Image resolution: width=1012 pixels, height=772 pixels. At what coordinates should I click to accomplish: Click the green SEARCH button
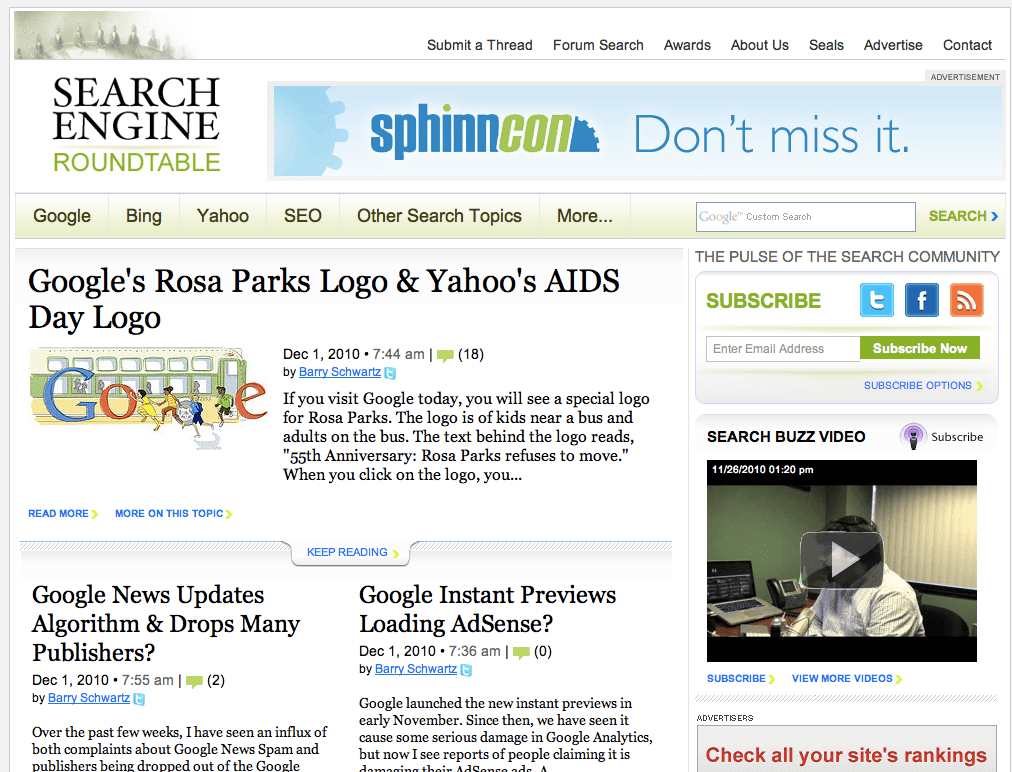(x=963, y=216)
